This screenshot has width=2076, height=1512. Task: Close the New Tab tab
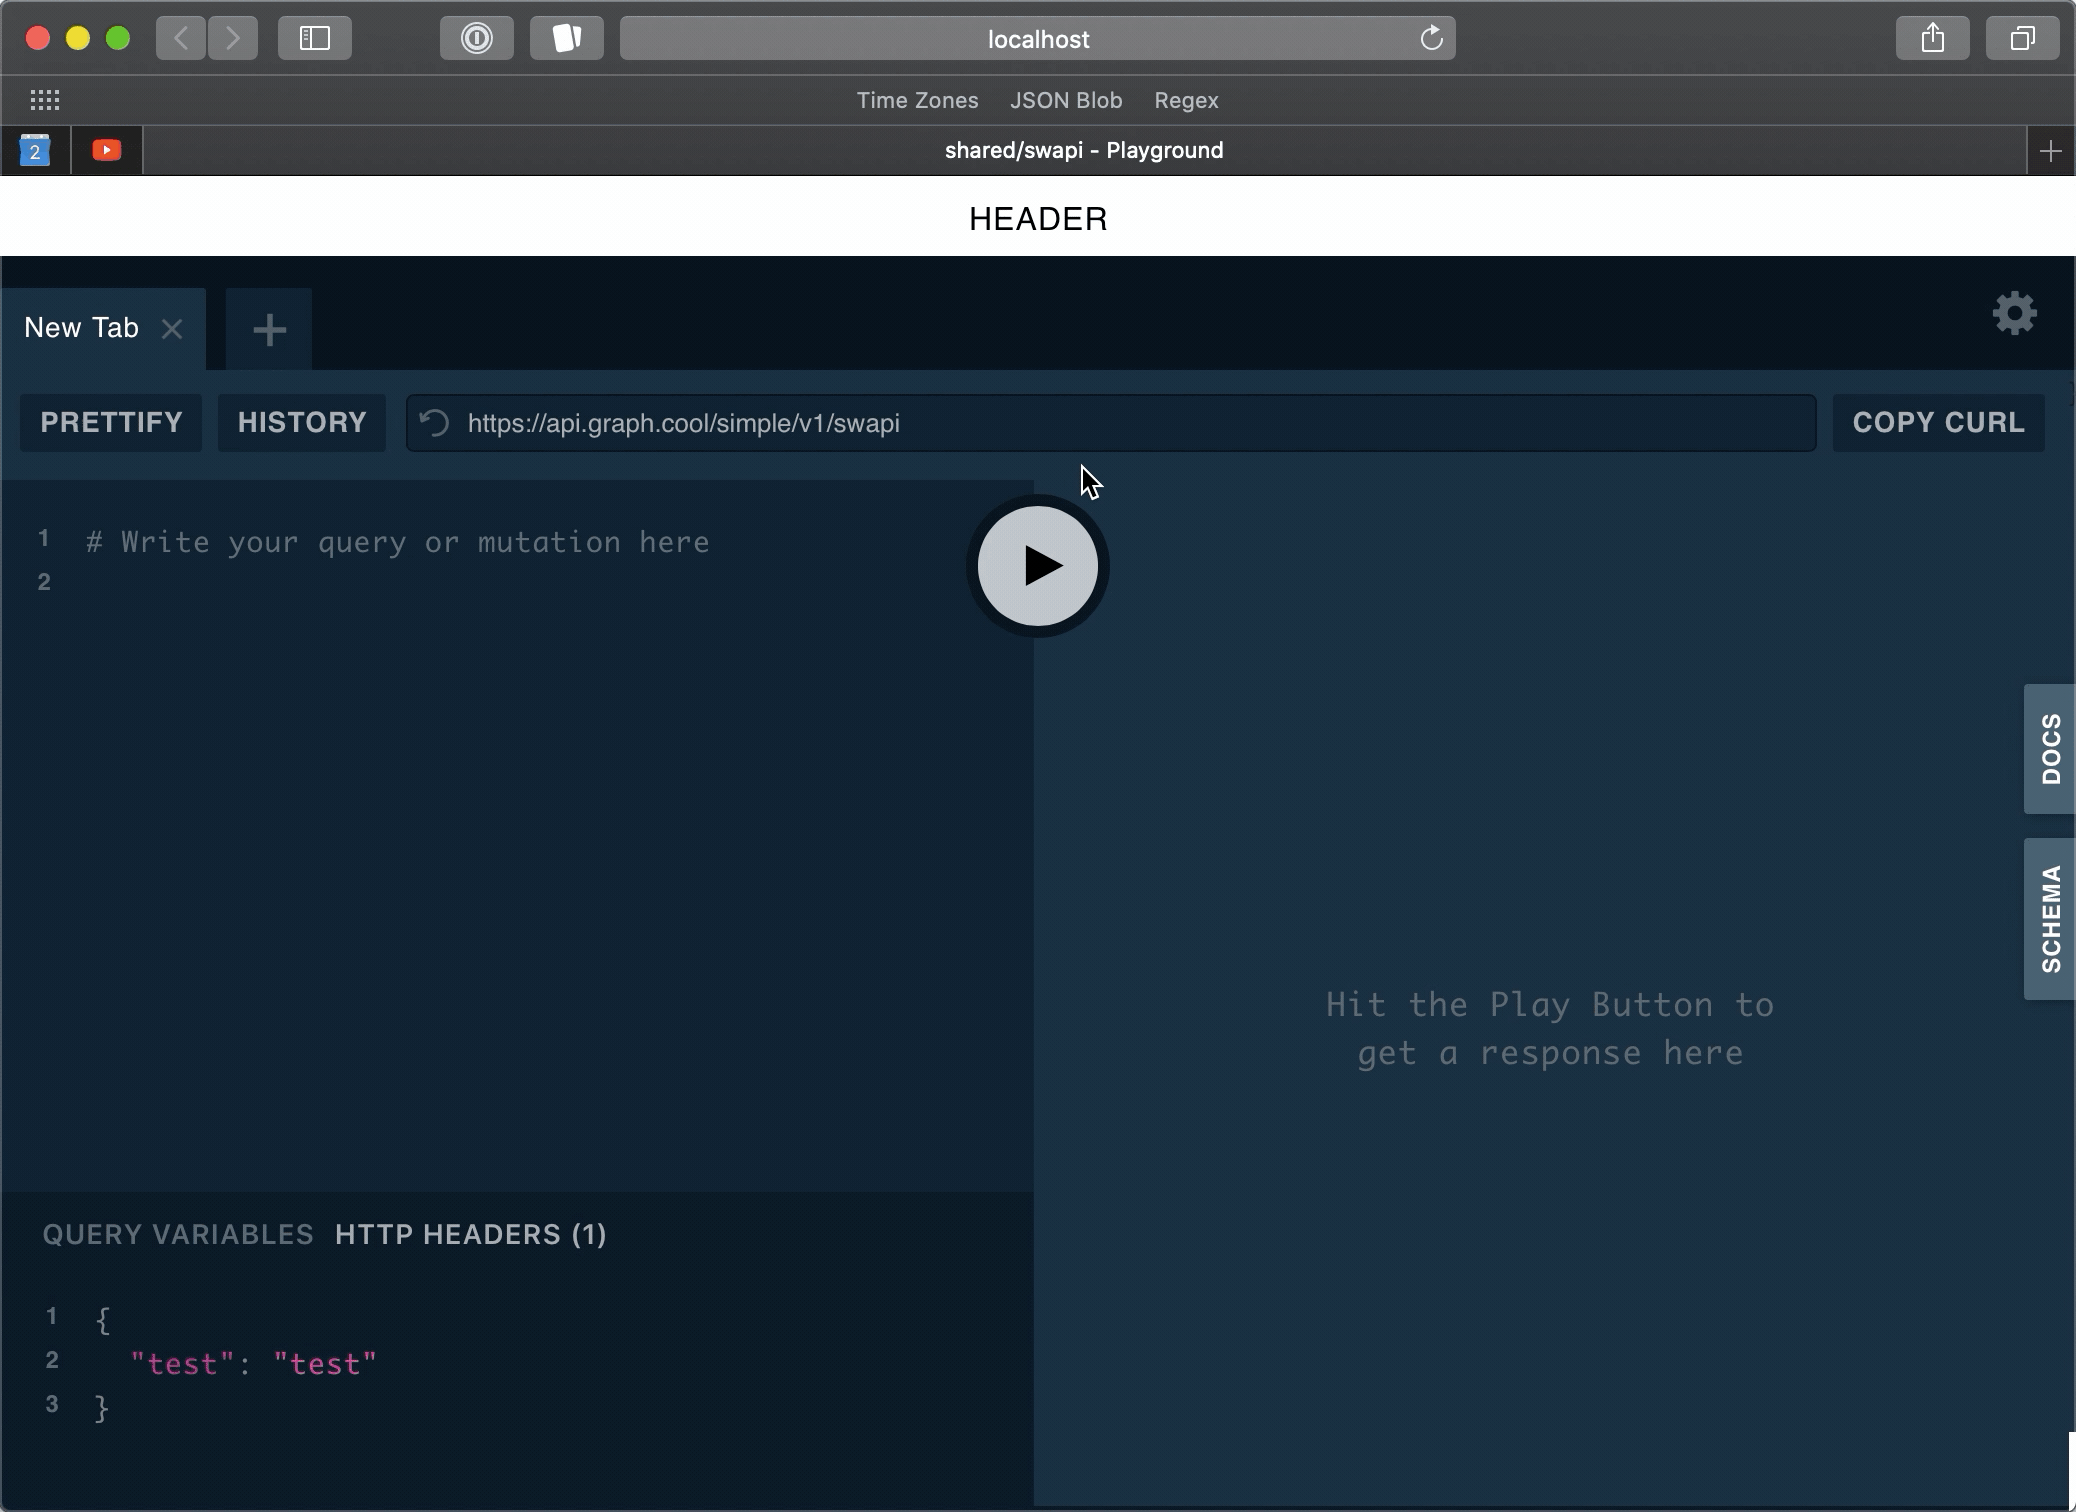coord(172,329)
